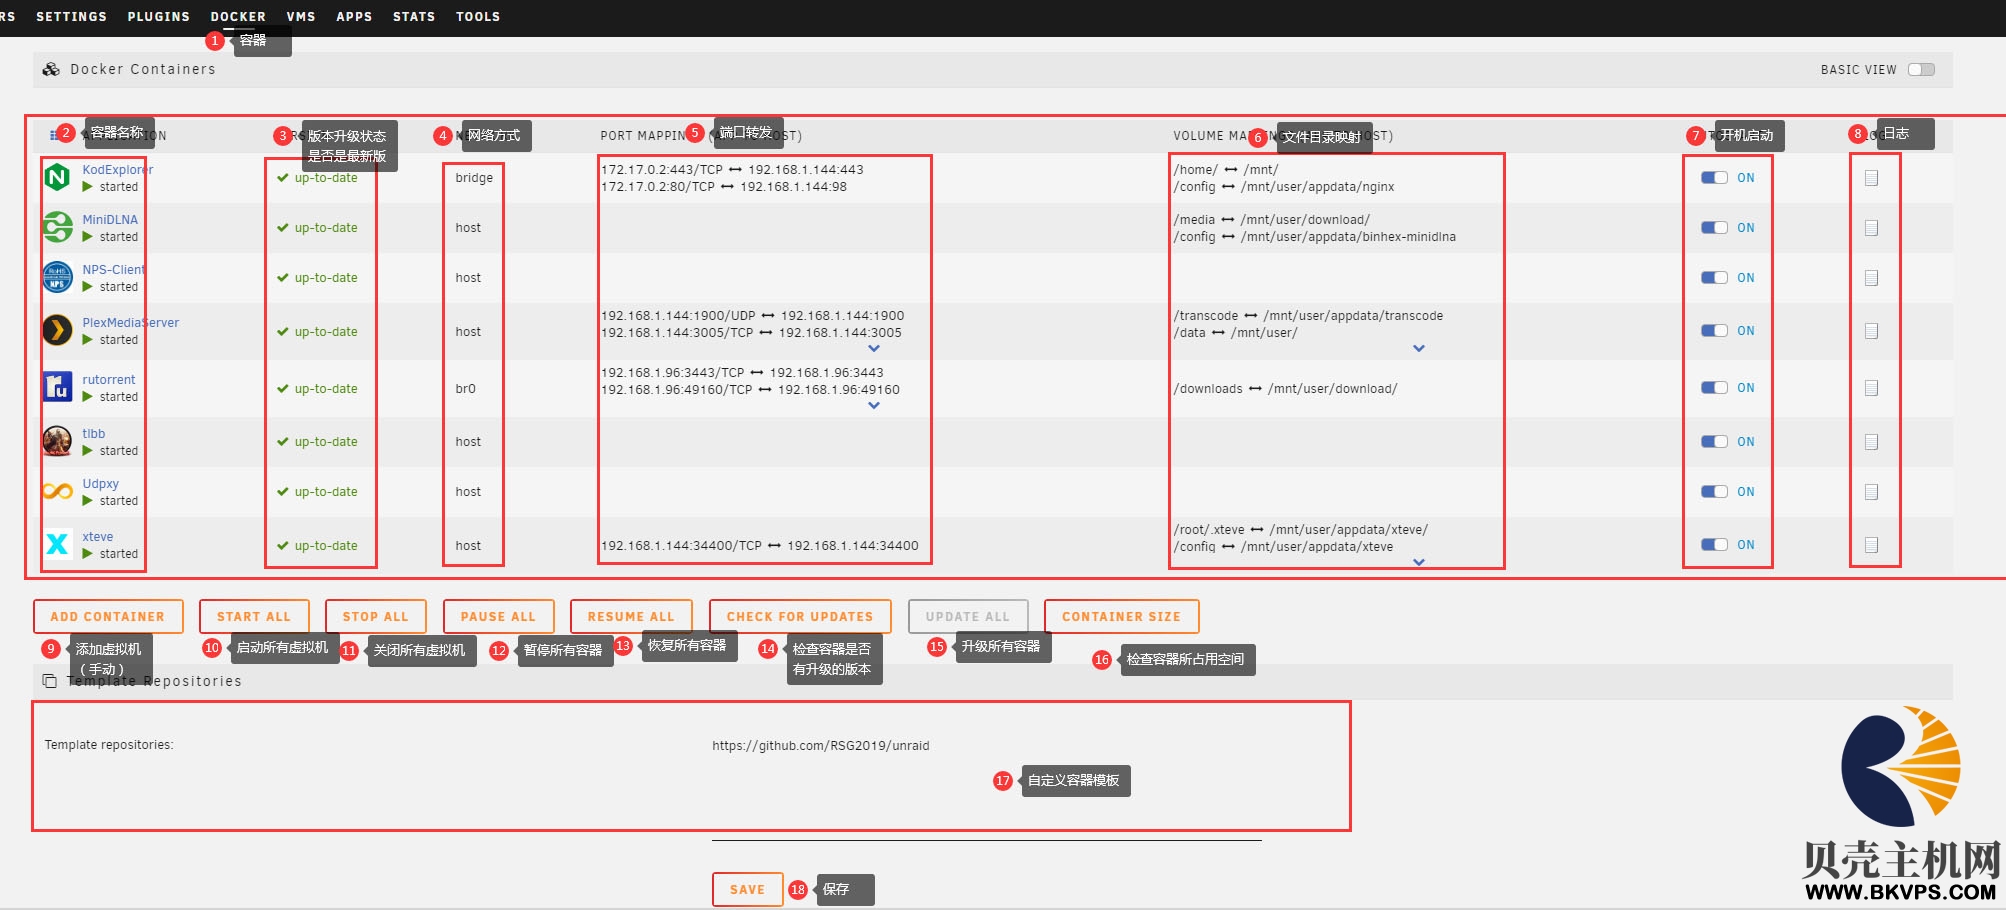Open the NPS-Client container link
The width and height of the screenshot is (2006, 910).
tap(114, 270)
